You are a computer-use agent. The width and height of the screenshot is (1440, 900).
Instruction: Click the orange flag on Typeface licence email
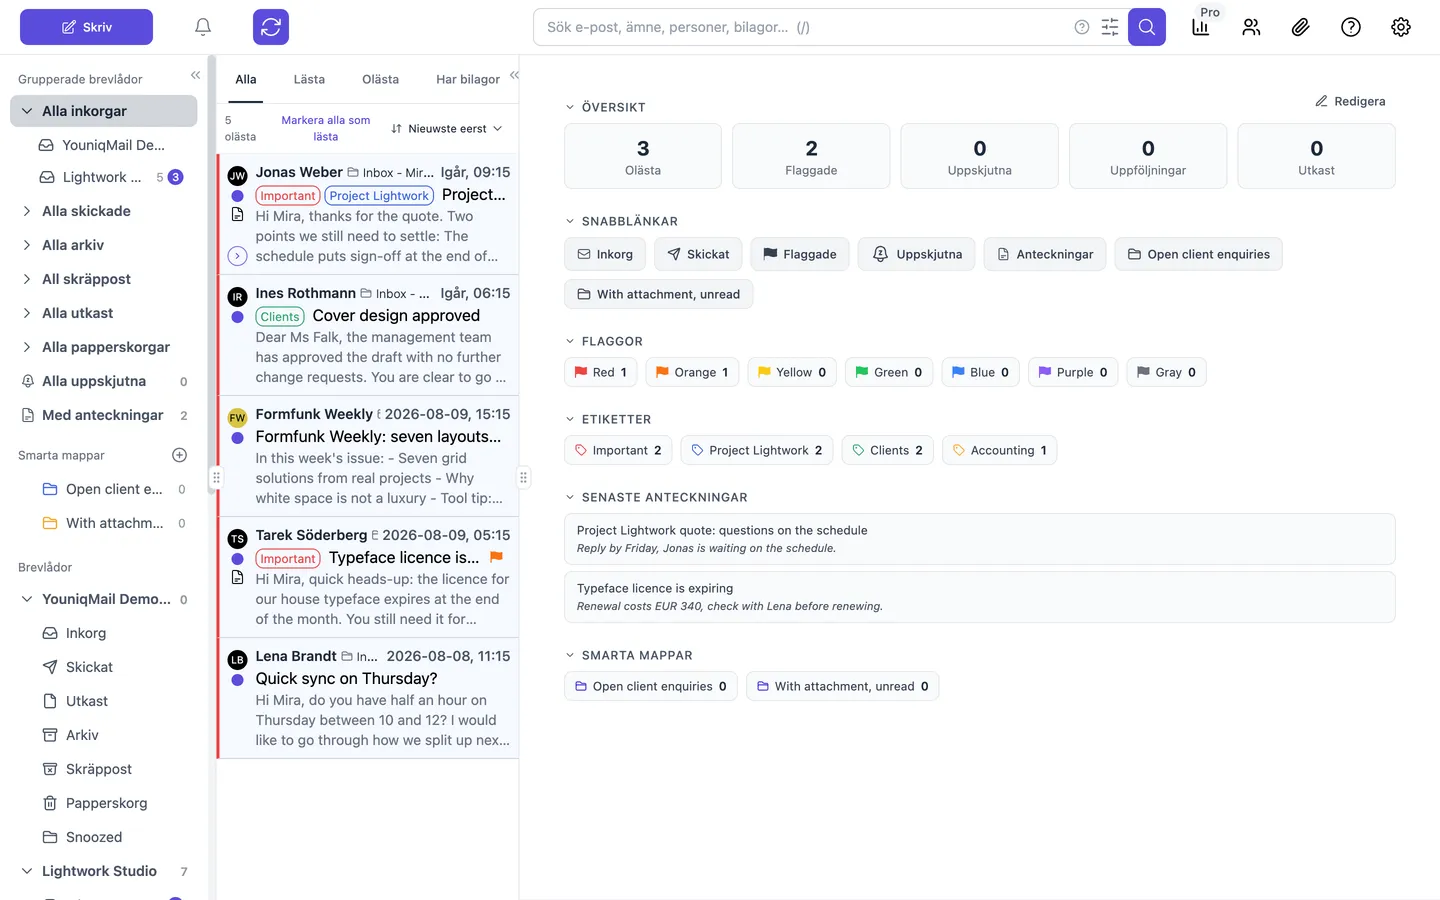(x=496, y=557)
